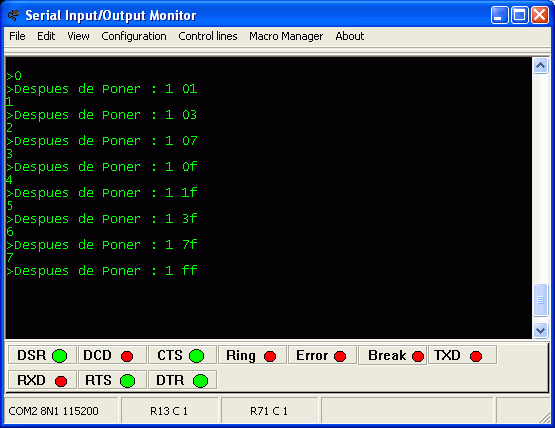Click the DCD red indicator light
Image resolution: width=555 pixels, height=428 pixels.
click(127, 356)
